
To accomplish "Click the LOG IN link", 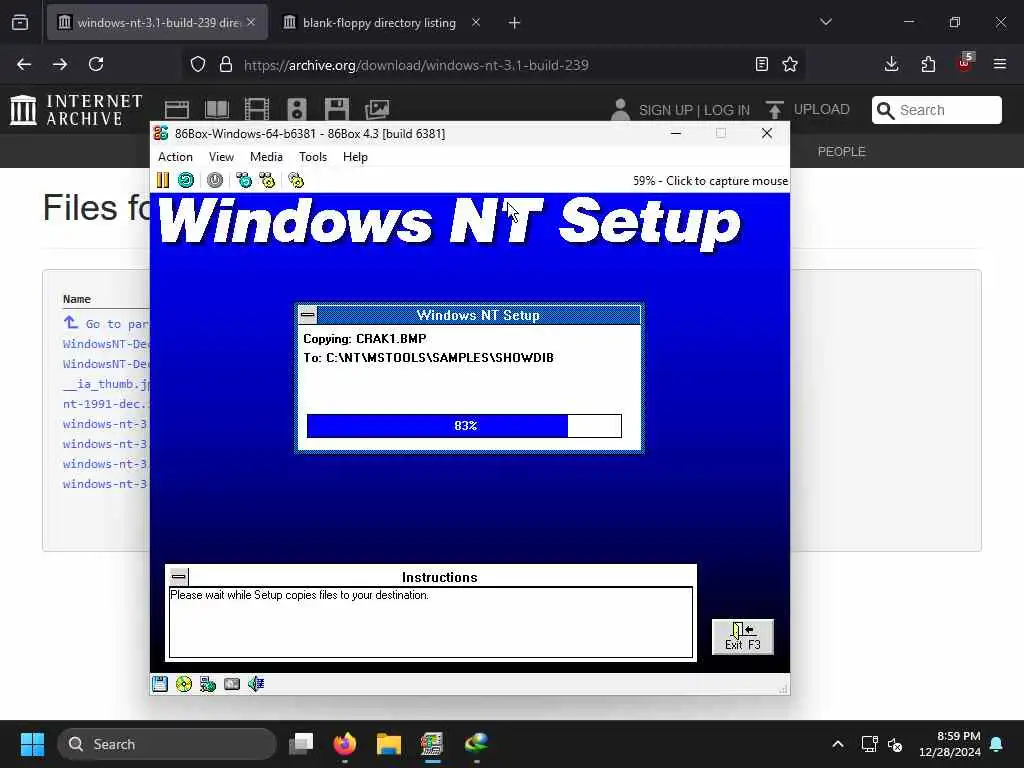I will (x=727, y=110).
